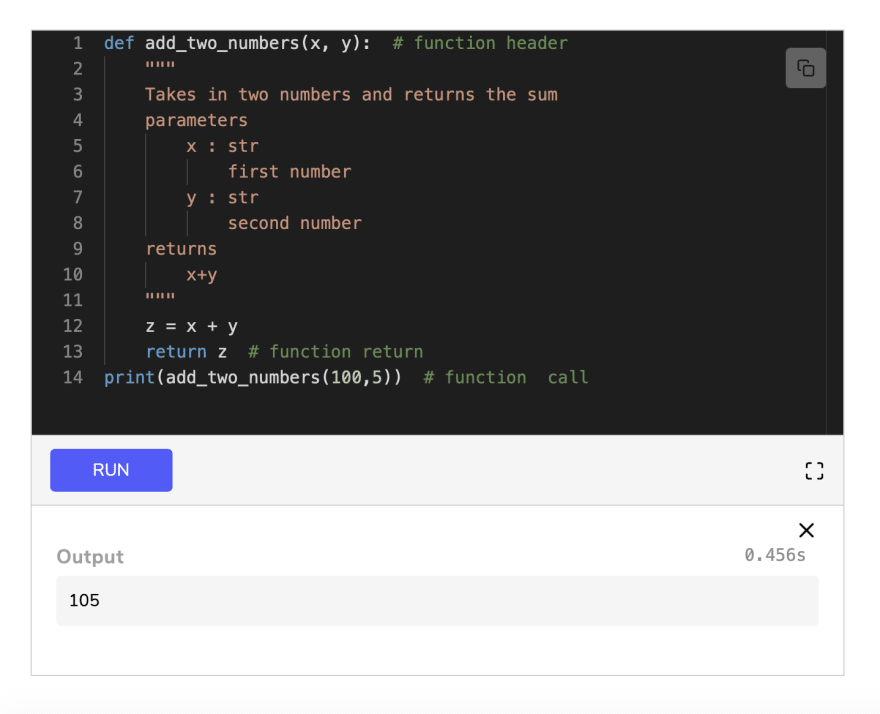The height and width of the screenshot is (714, 880).
Task: Close the output panel
Action: (x=806, y=530)
